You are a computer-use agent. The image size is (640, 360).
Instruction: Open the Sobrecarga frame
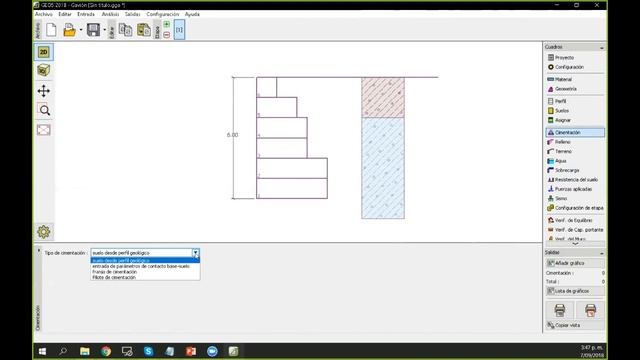[575, 170]
